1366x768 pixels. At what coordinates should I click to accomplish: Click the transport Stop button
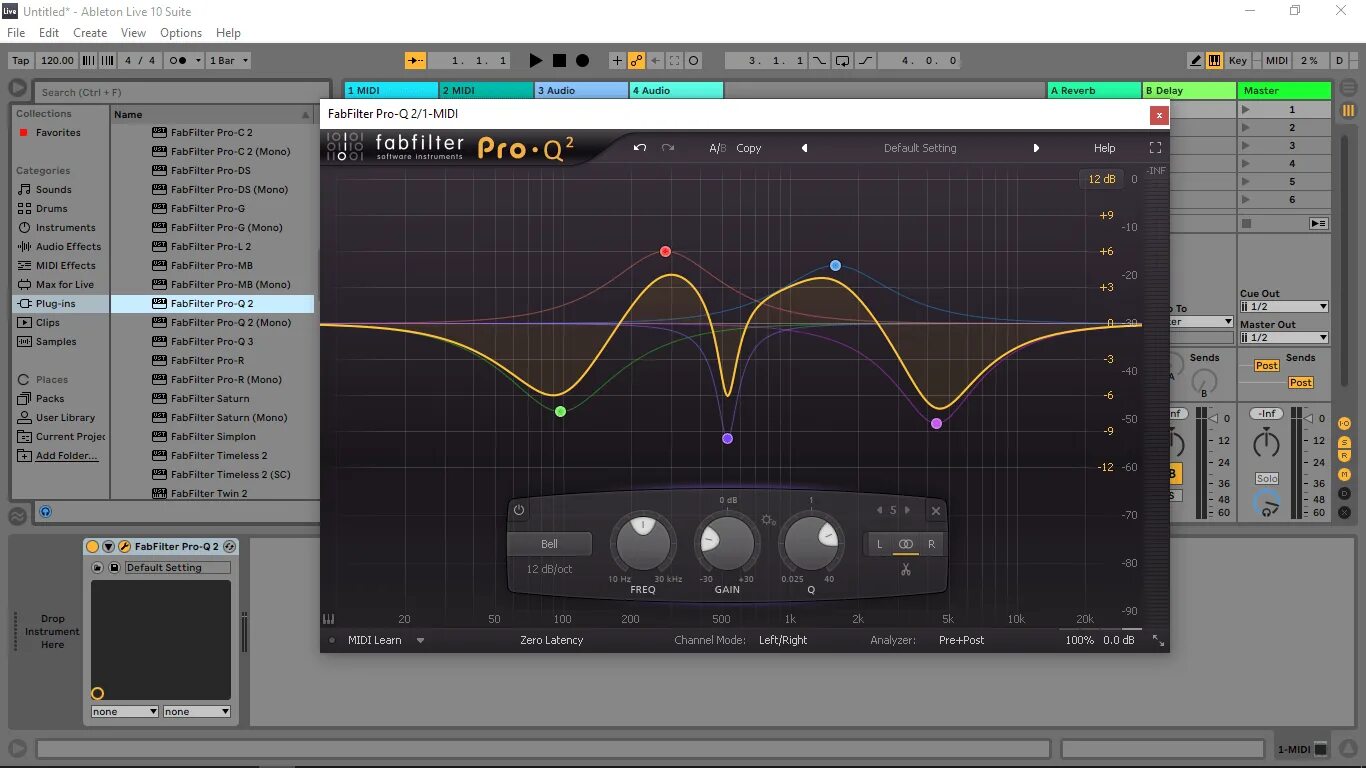(x=559, y=60)
